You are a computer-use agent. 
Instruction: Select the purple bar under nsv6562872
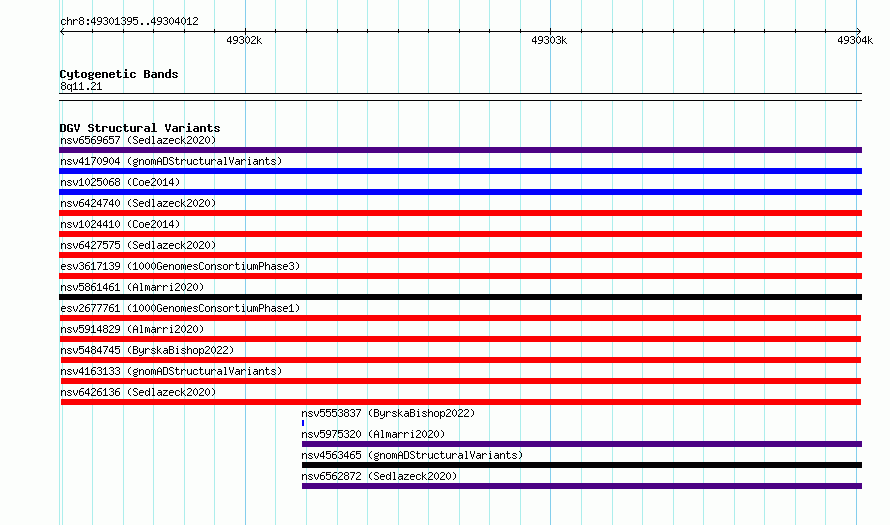(582, 486)
